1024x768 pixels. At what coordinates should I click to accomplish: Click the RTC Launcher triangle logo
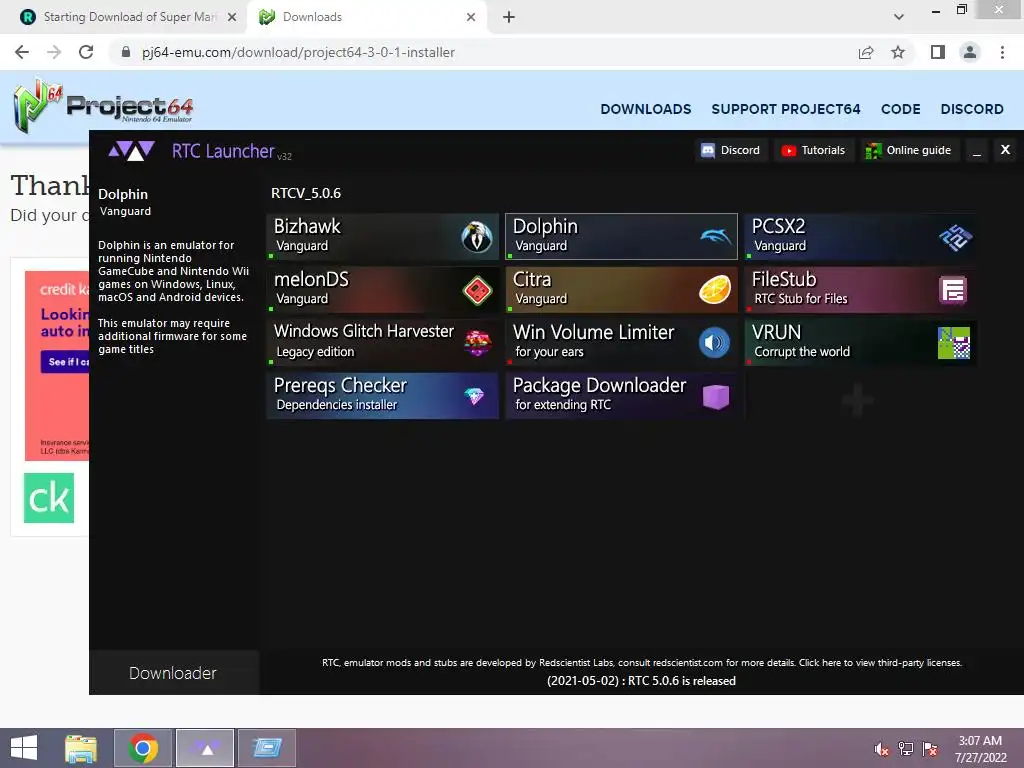click(x=131, y=151)
